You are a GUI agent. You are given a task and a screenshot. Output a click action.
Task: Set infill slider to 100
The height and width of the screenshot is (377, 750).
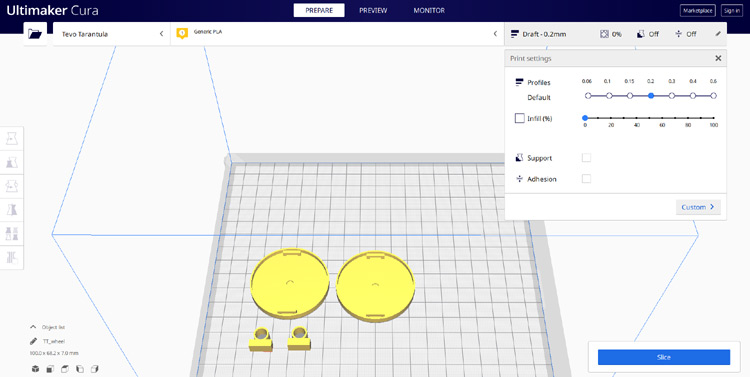714,118
